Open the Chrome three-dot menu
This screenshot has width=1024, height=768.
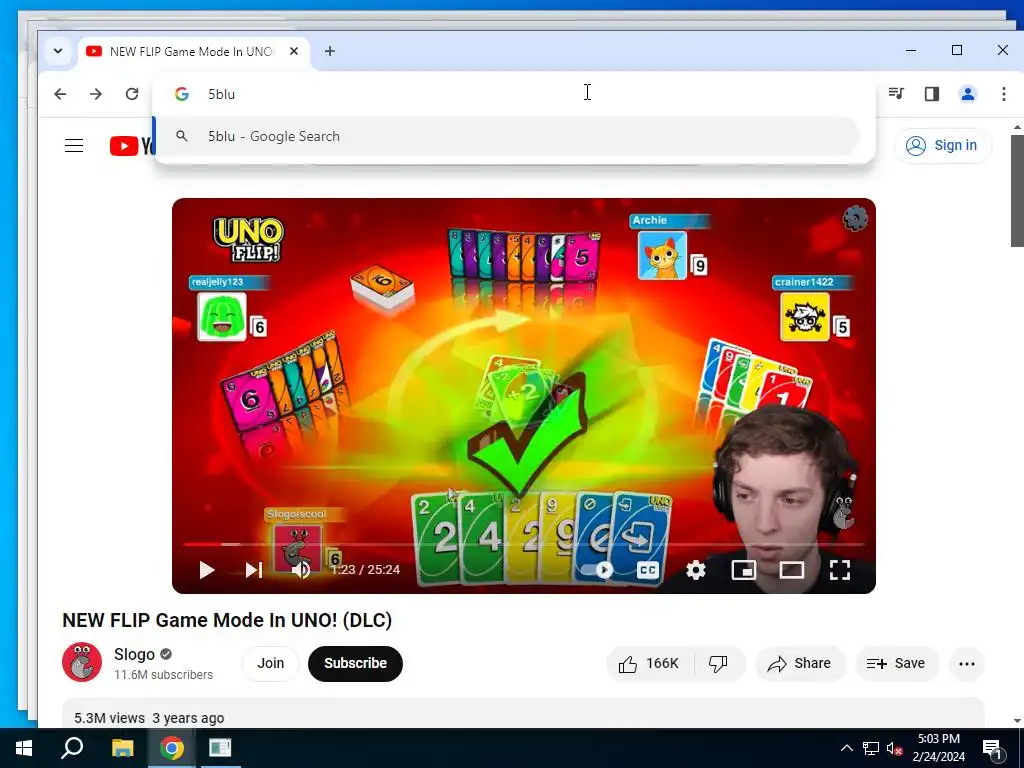pyautogui.click(x=1004, y=94)
